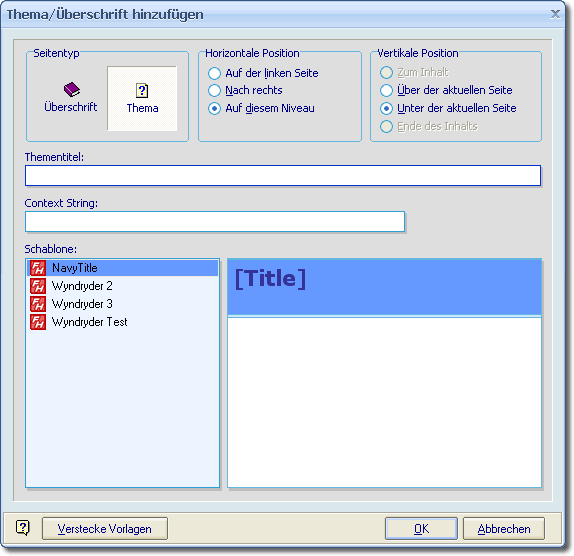The height and width of the screenshot is (556, 574).
Task: Choose 'Unter der aktuellen Seite' option
Action: coord(386,108)
